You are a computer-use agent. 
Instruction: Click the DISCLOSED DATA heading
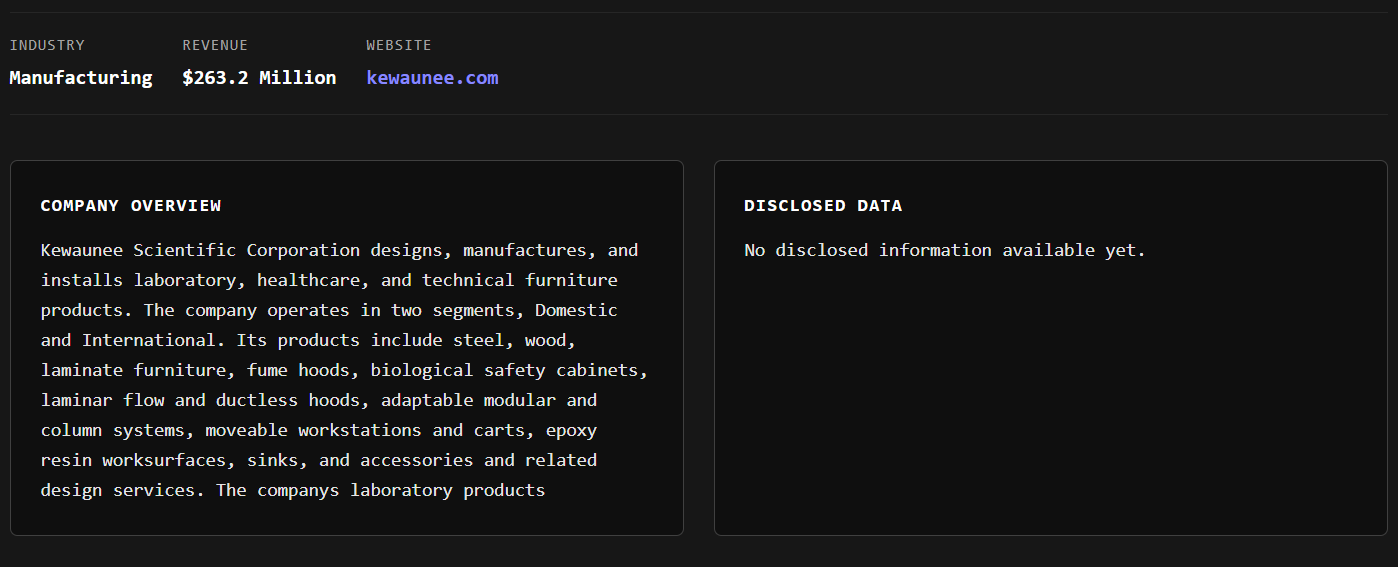823,206
